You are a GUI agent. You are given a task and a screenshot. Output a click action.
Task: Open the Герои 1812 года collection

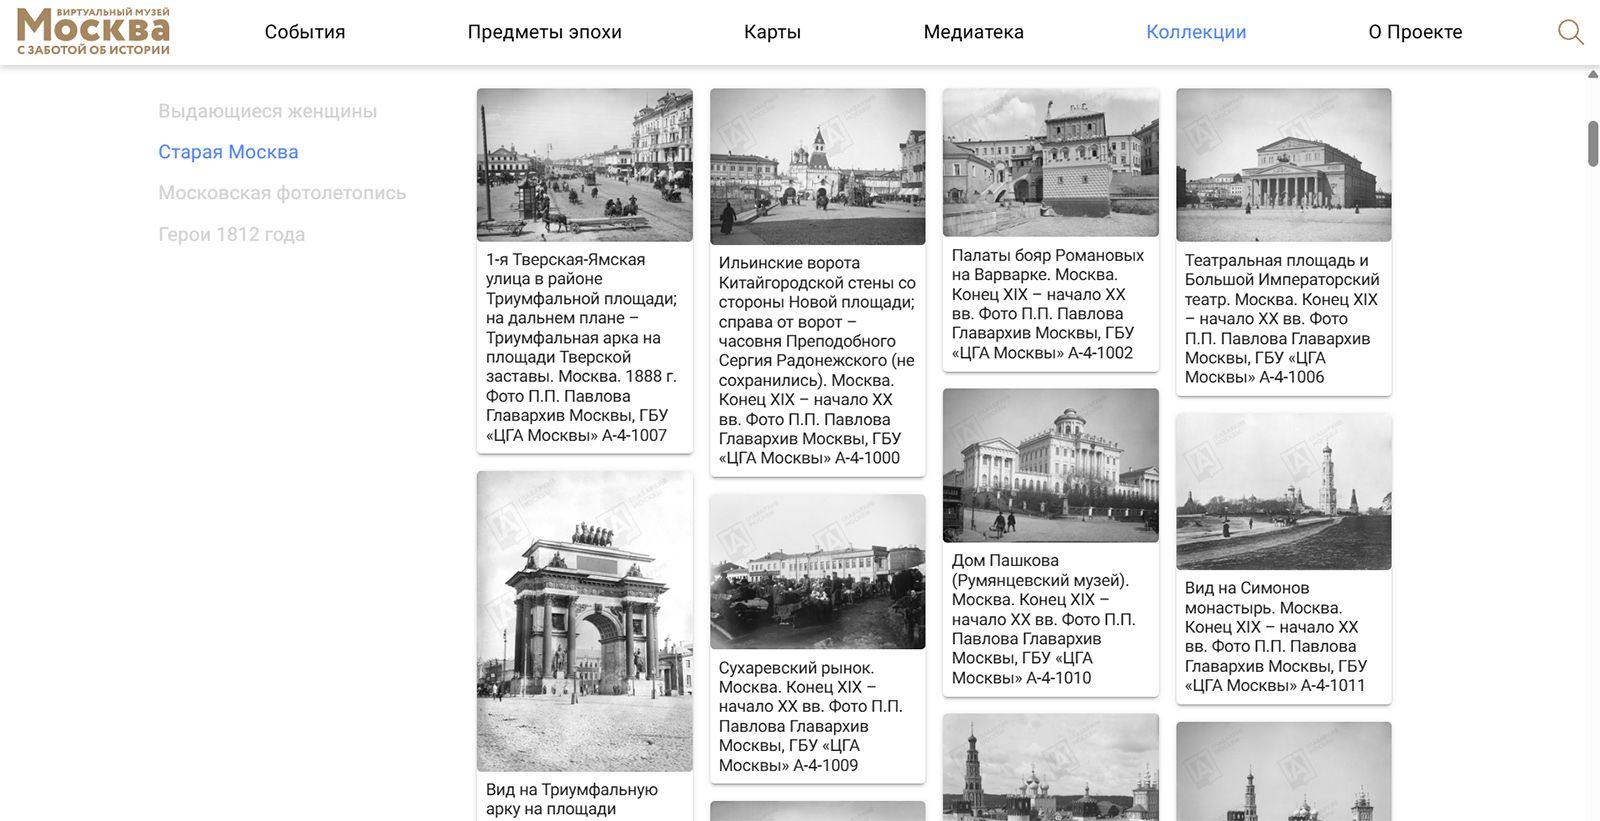[x=231, y=235]
